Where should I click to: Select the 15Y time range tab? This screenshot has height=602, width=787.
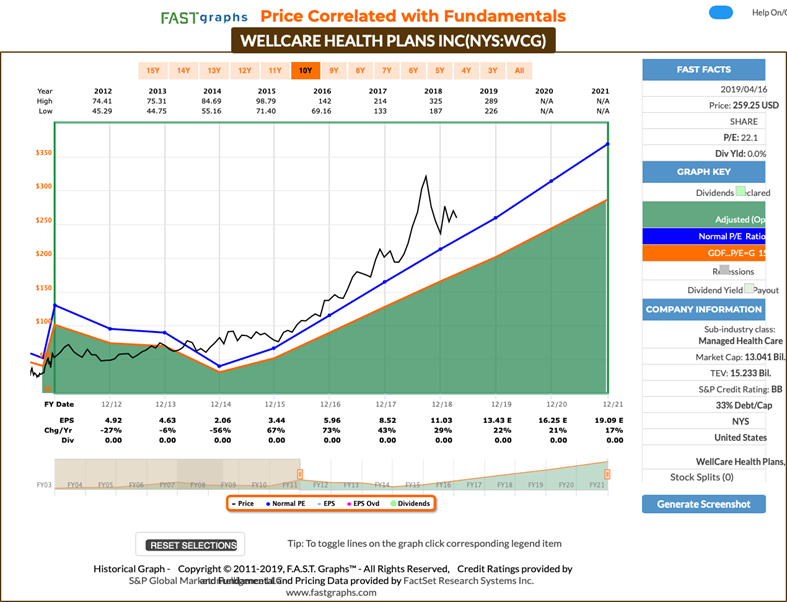153,70
